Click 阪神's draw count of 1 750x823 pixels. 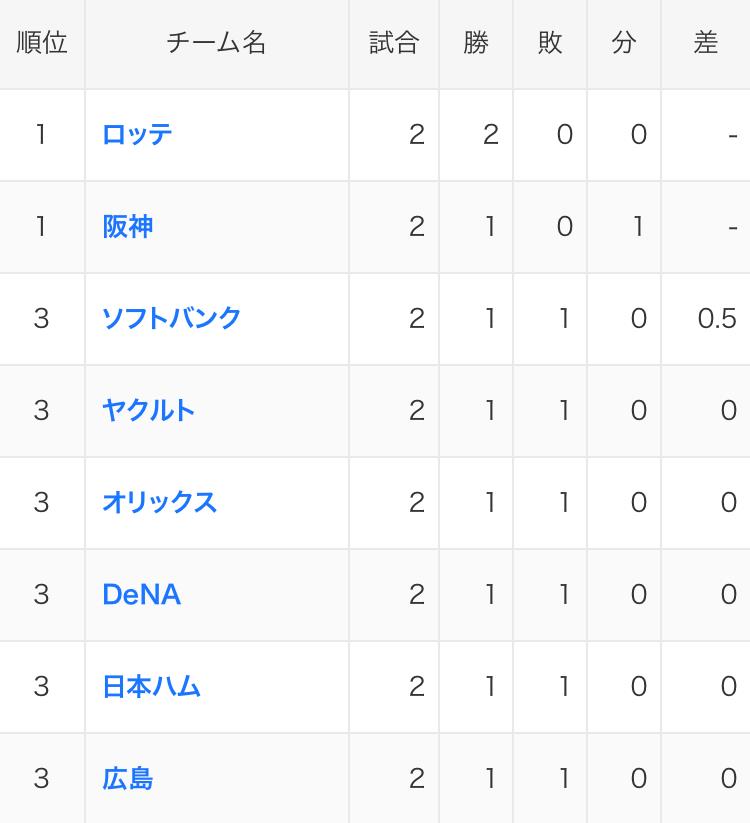click(639, 227)
